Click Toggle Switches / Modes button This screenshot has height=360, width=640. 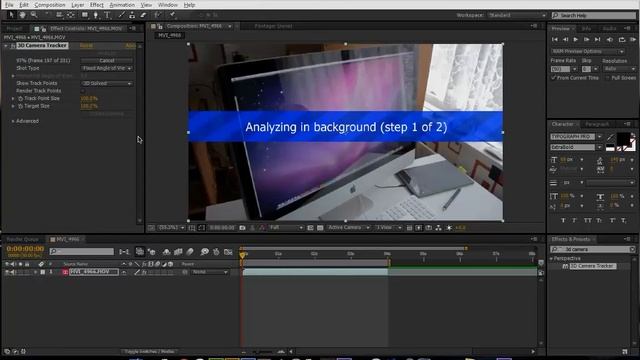(x=150, y=351)
